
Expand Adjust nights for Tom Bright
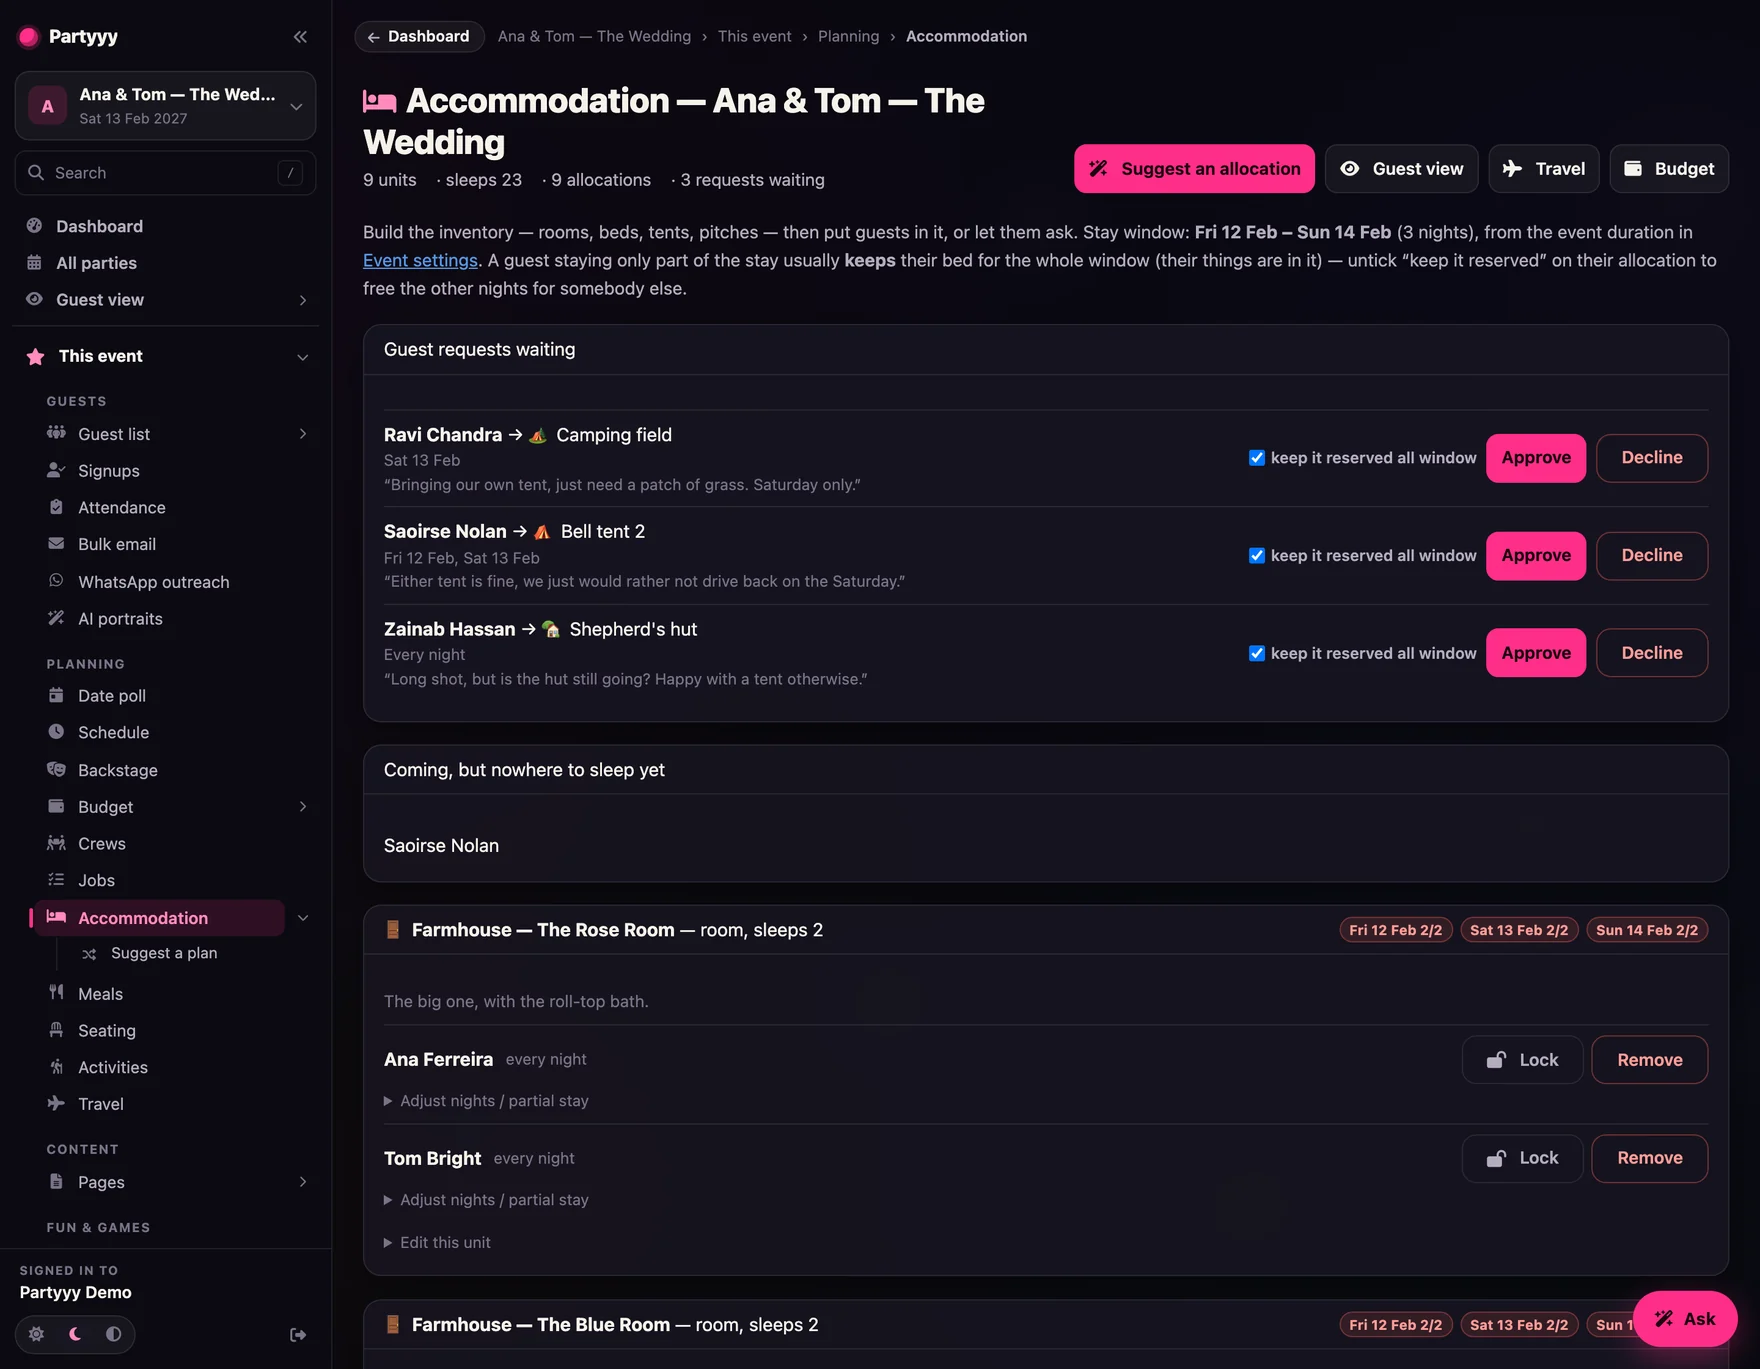(487, 1200)
